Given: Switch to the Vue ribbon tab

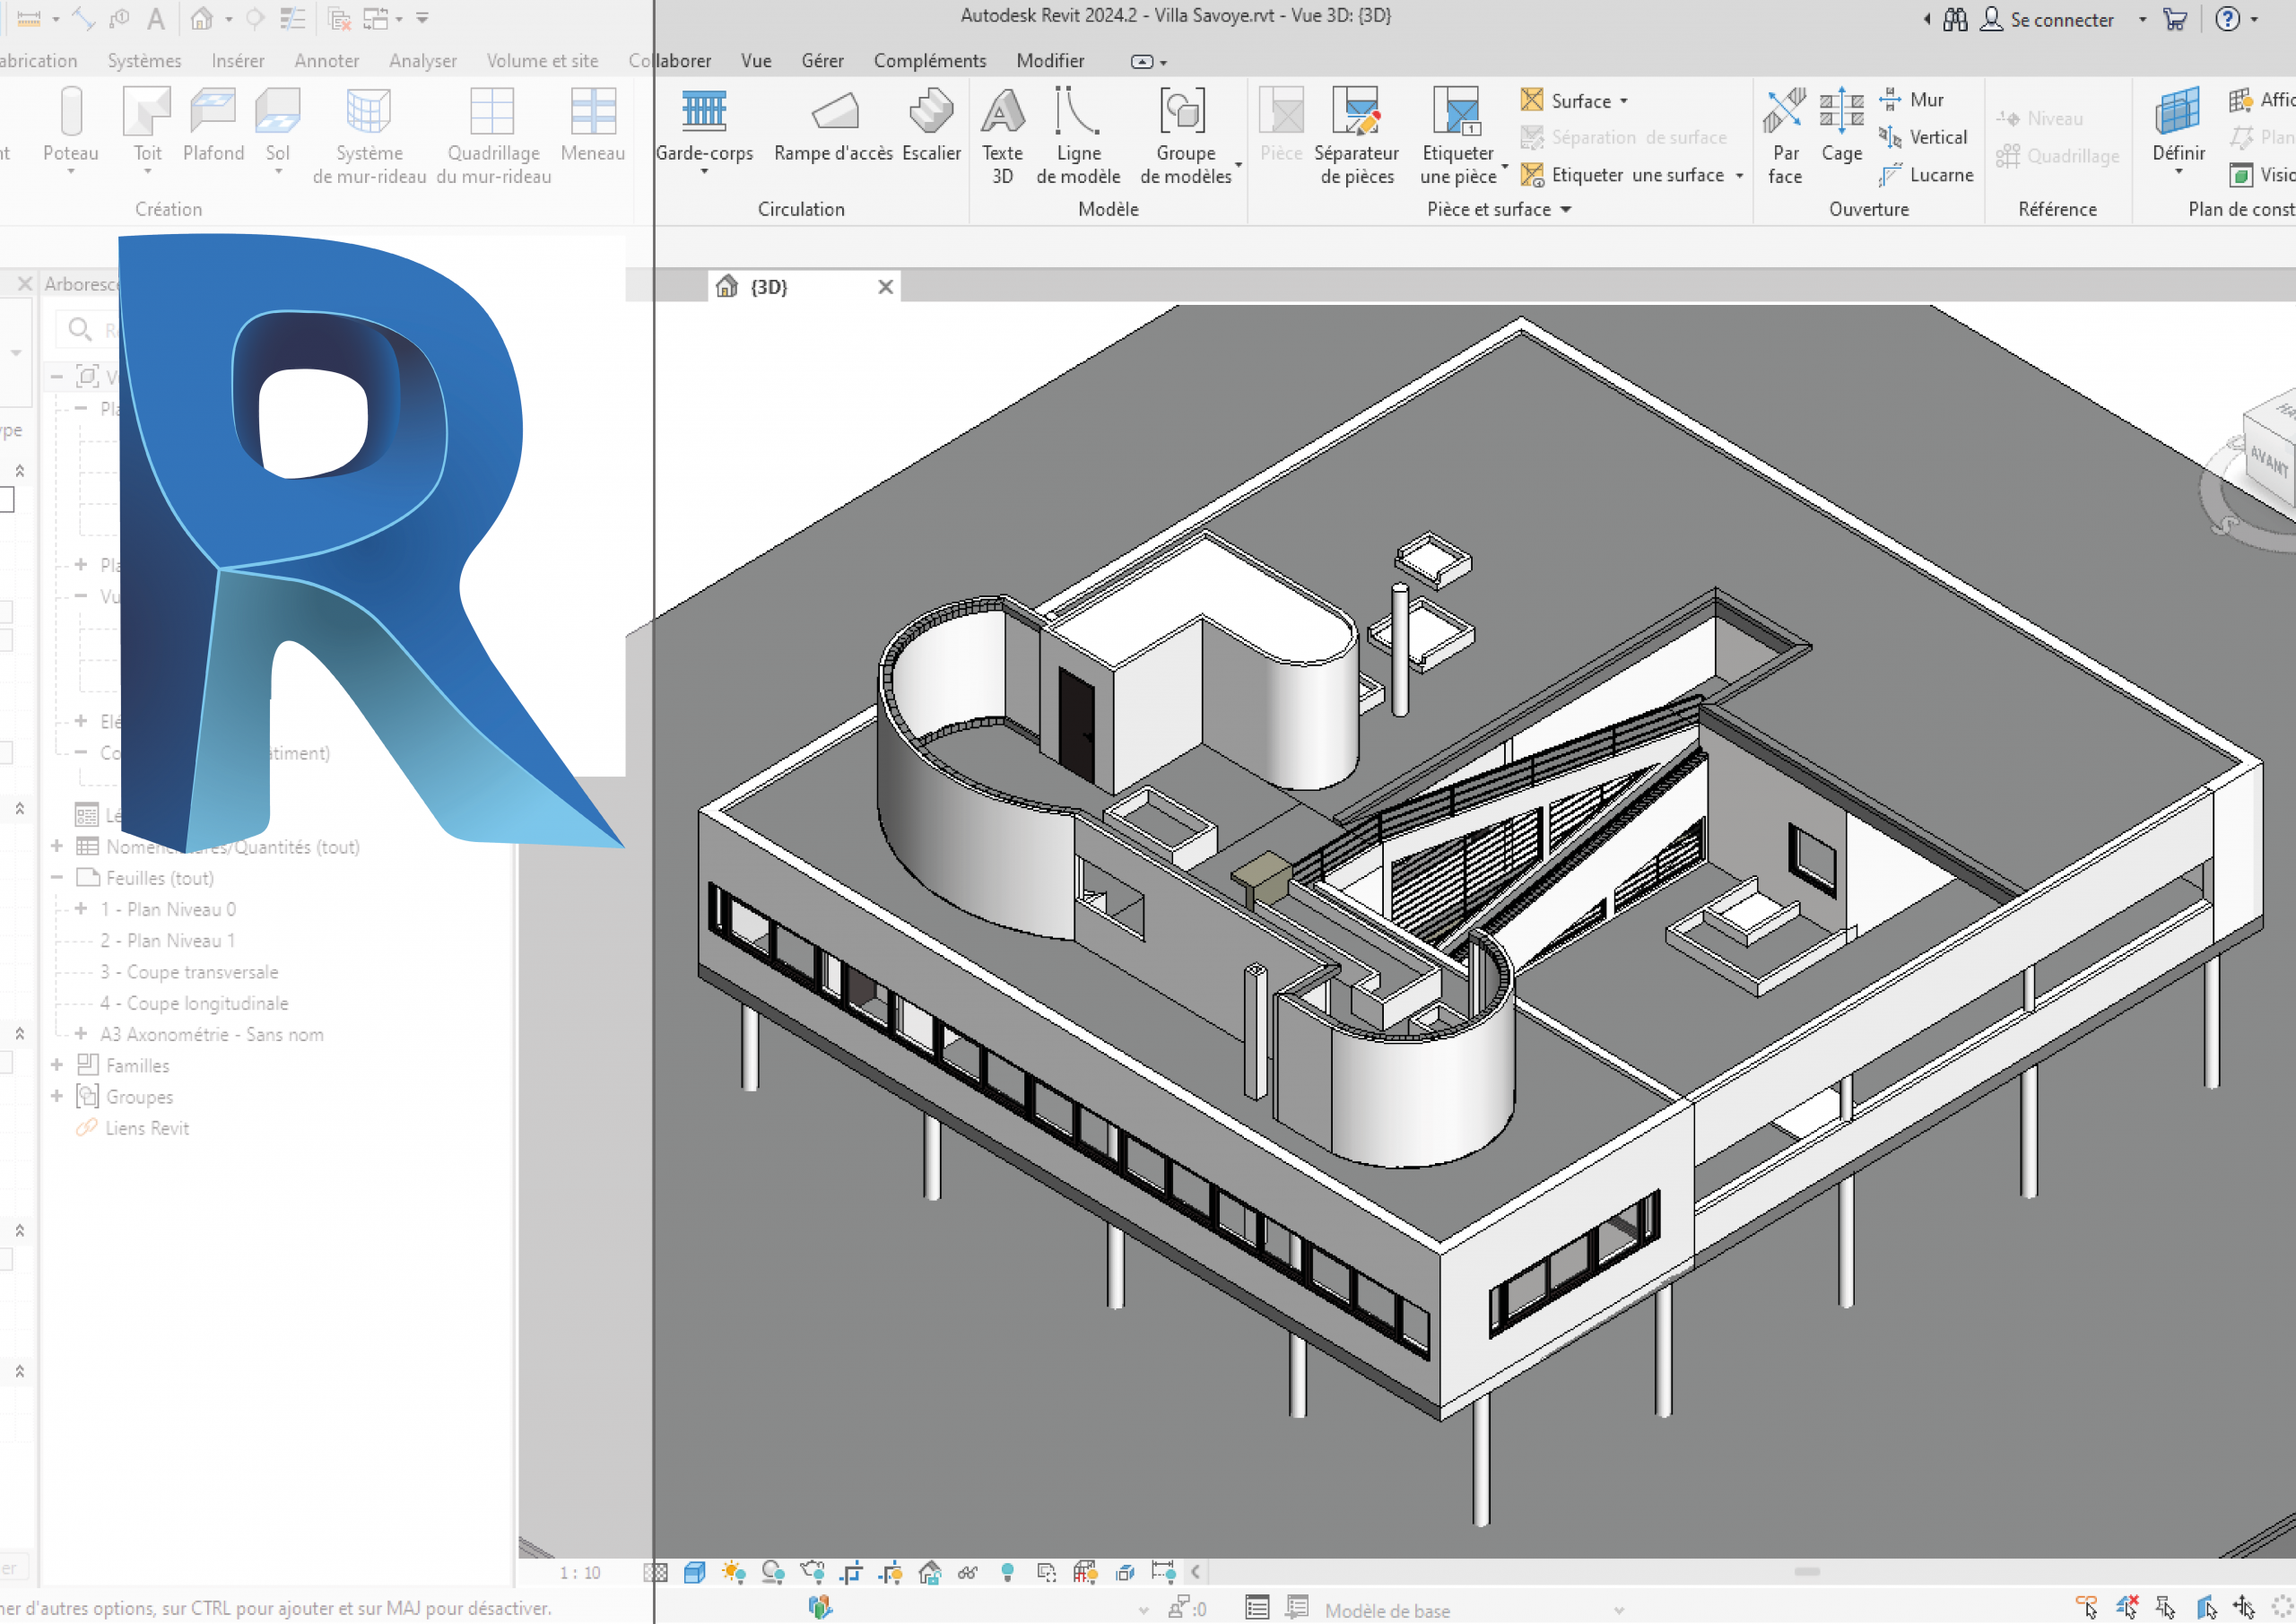Looking at the screenshot, I should (x=756, y=61).
